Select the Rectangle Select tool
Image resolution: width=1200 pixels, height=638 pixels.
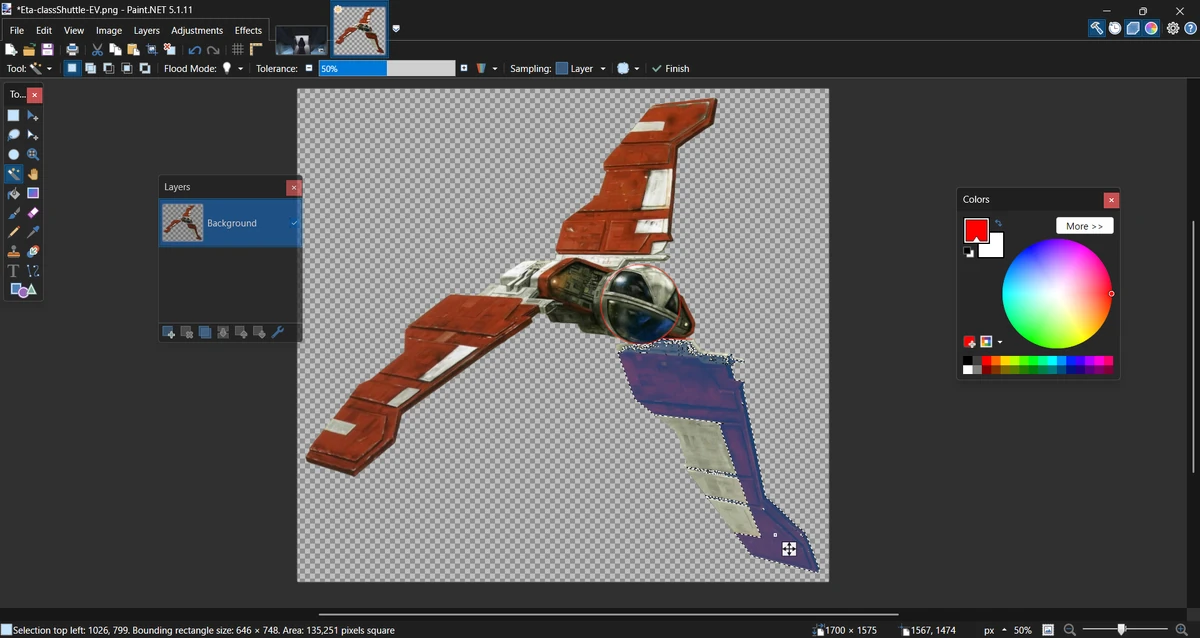pos(14,116)
